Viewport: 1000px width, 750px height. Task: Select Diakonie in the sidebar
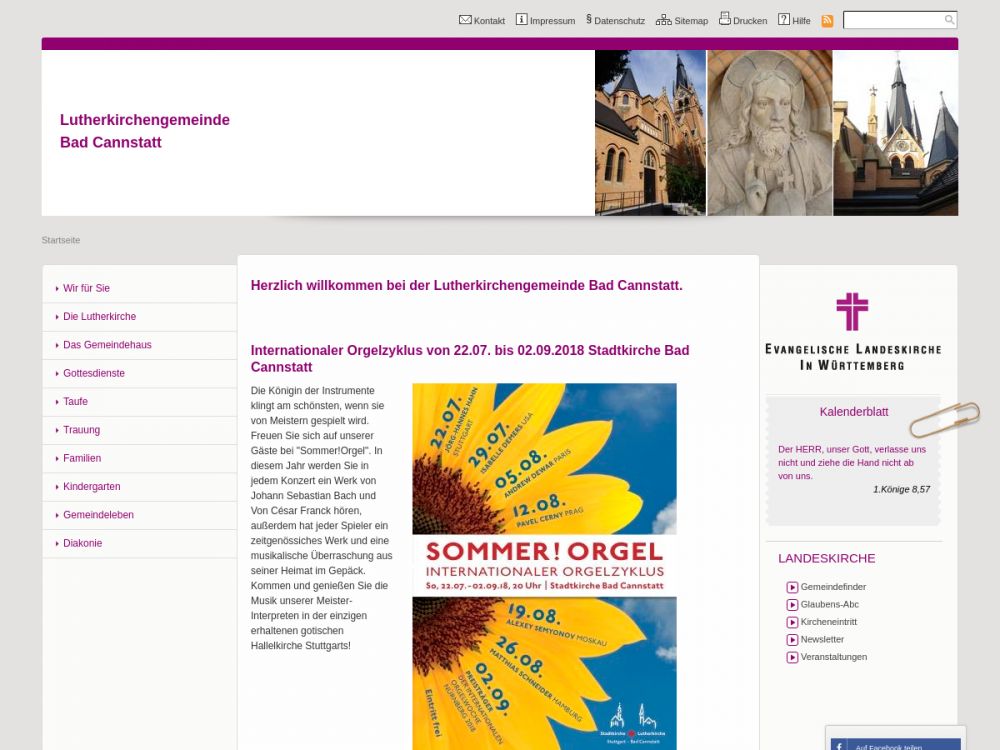[x=82, y=543]
